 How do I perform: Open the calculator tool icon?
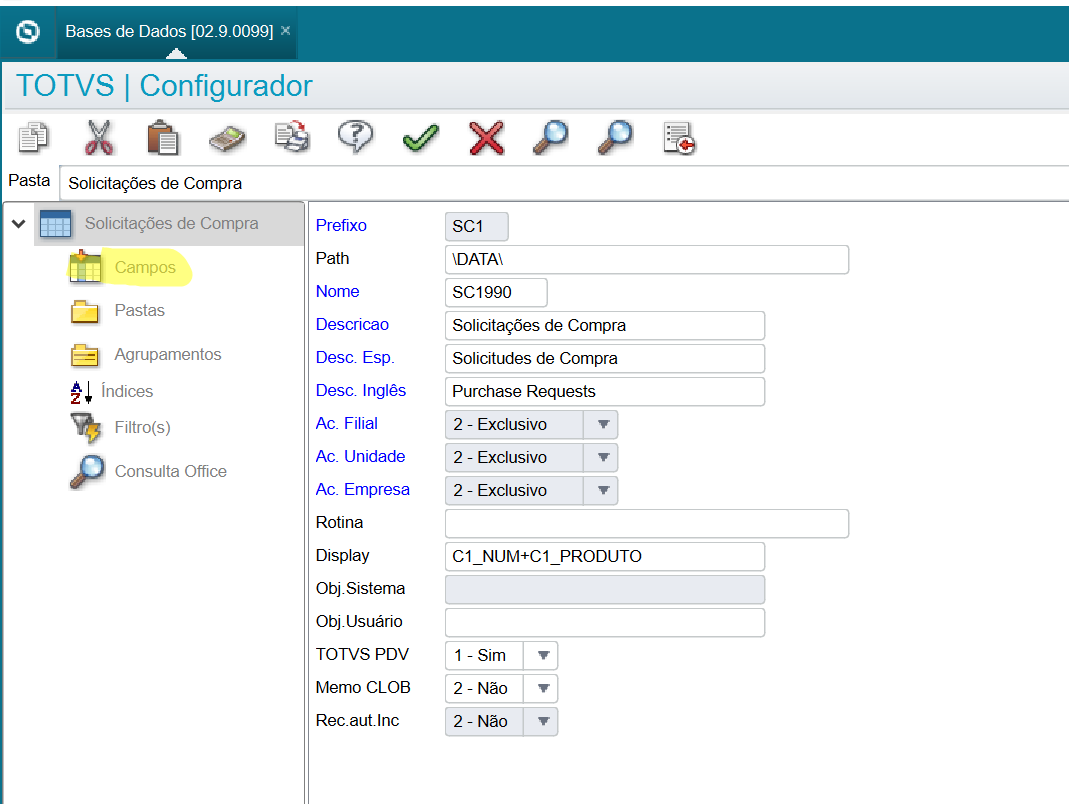point(227,138)
